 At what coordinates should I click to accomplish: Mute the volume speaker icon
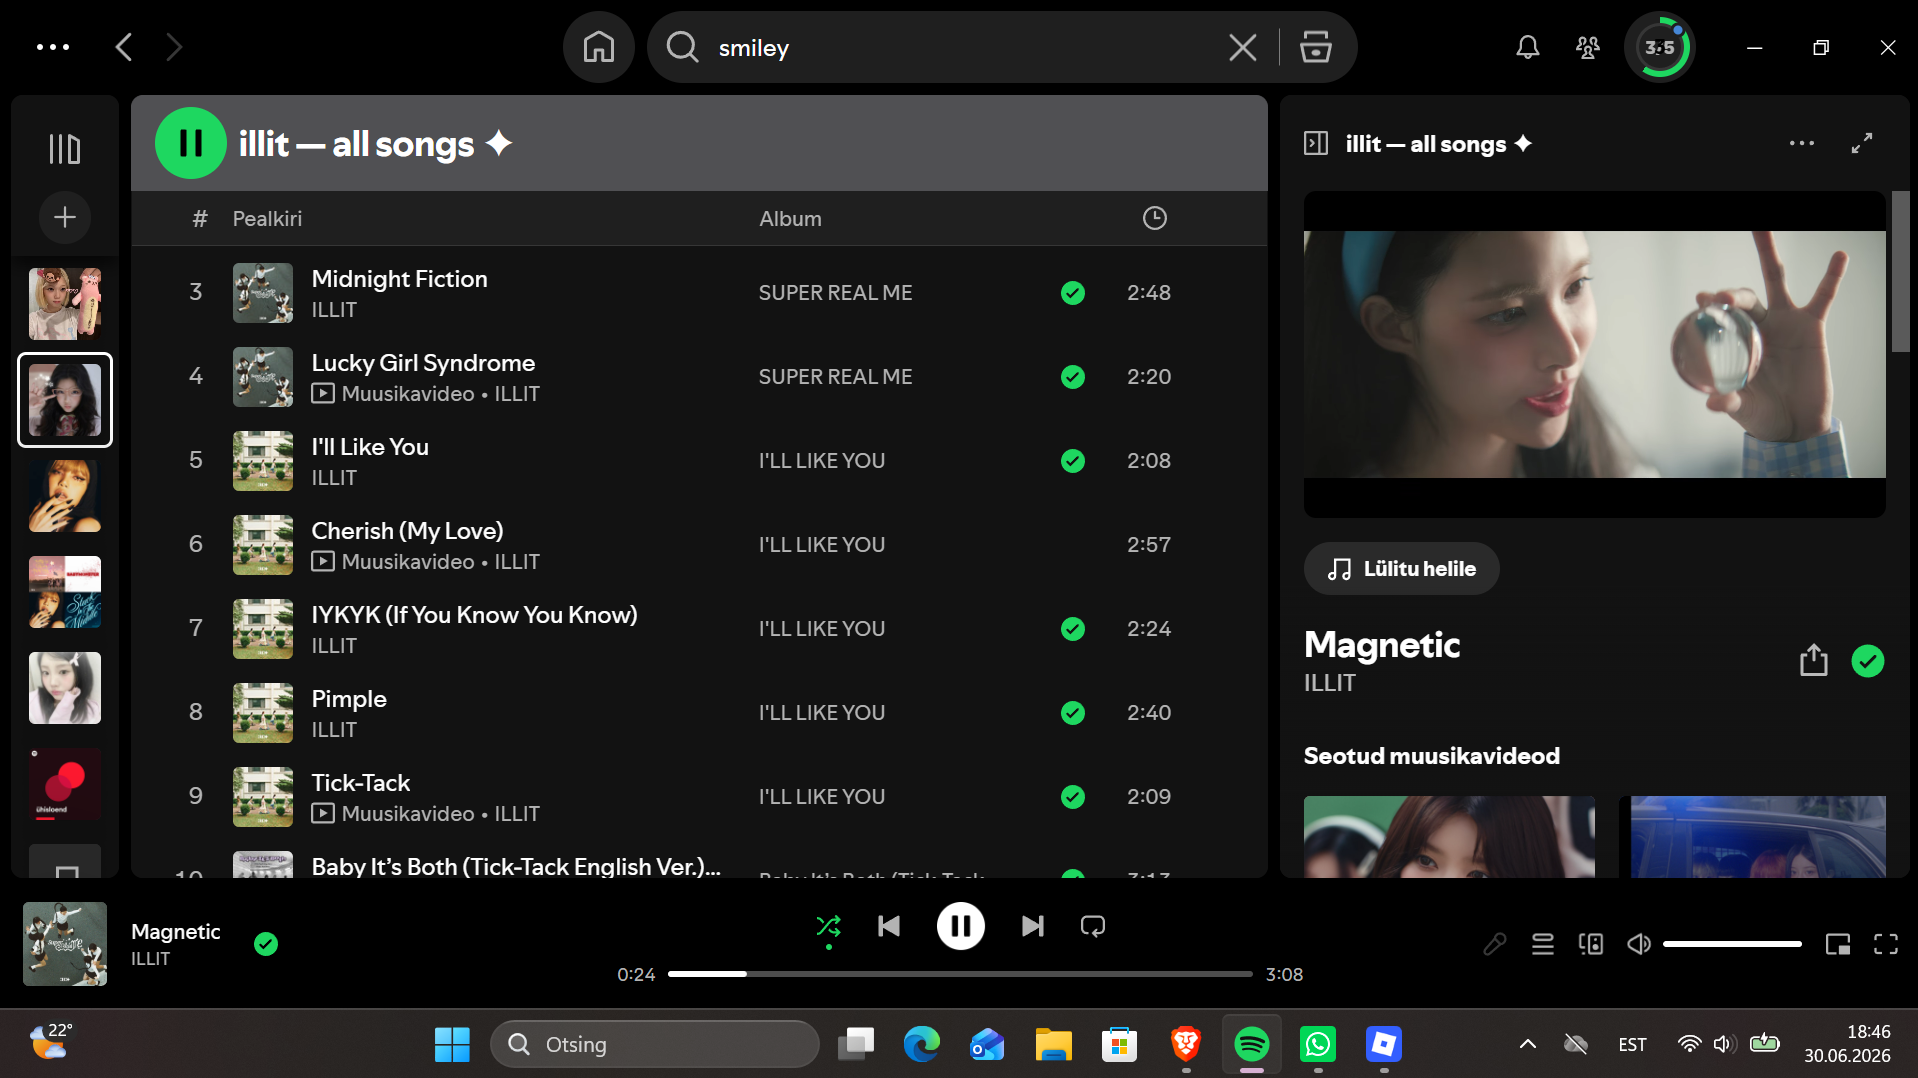1638,944
